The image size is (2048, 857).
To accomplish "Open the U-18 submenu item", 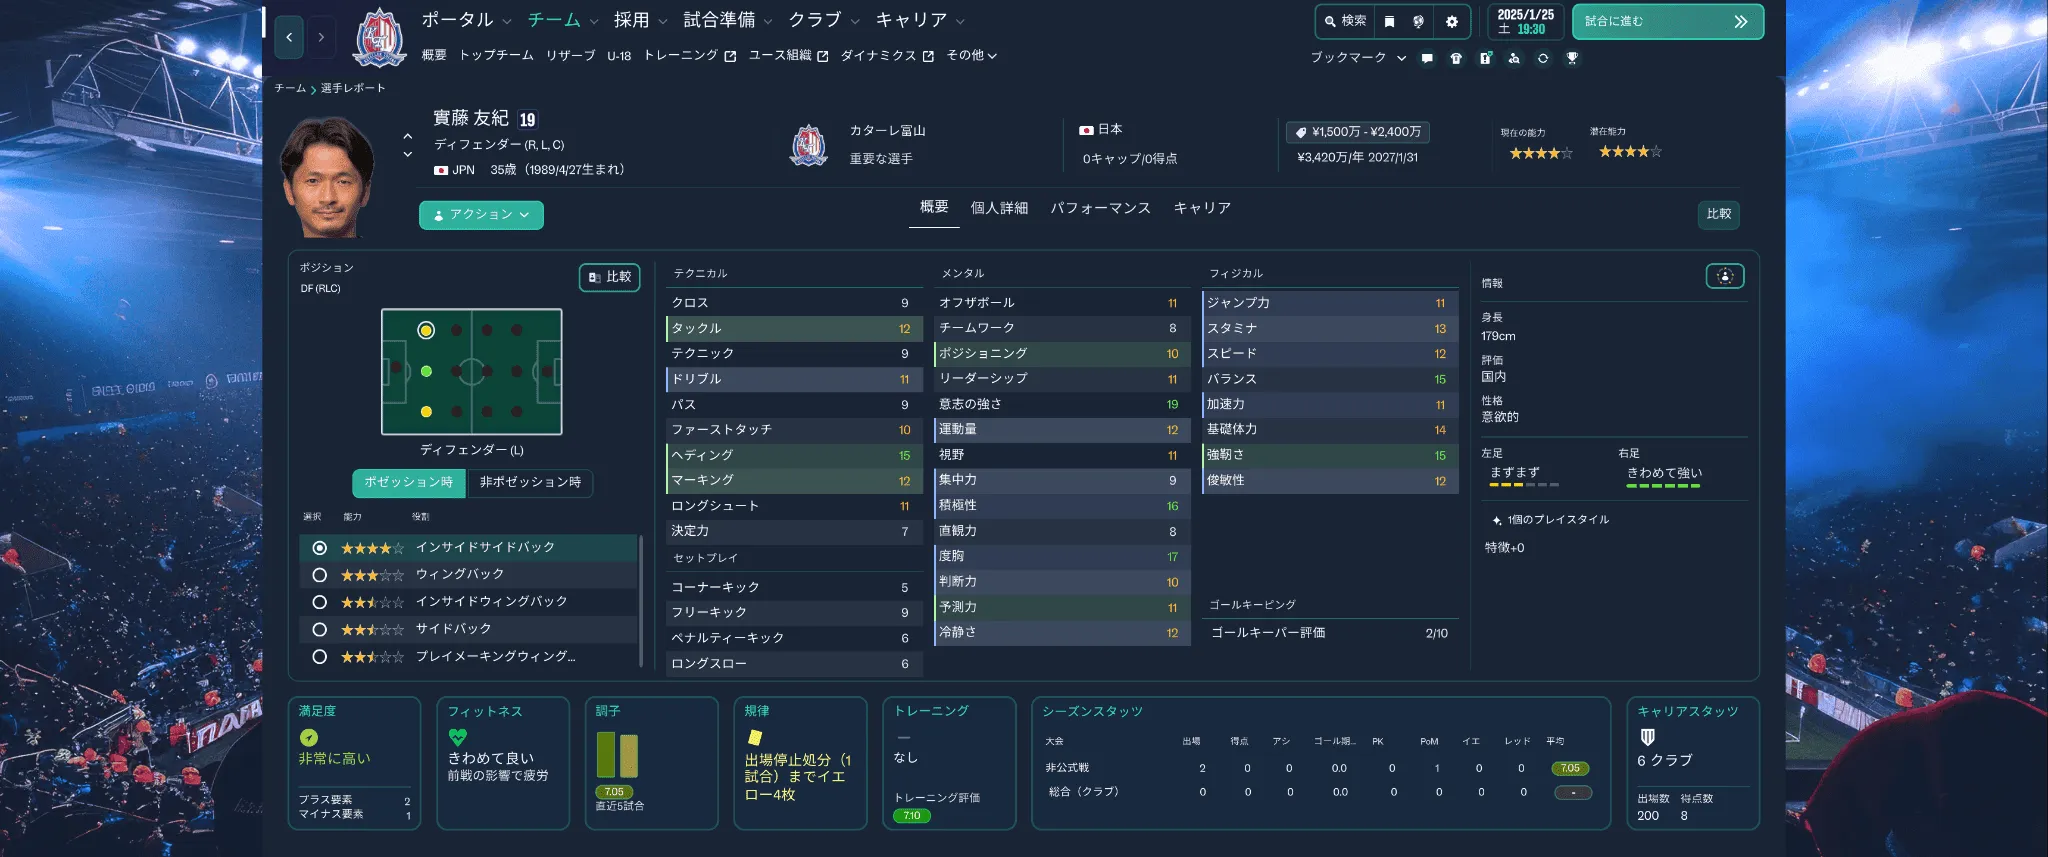I will (619, 56).
